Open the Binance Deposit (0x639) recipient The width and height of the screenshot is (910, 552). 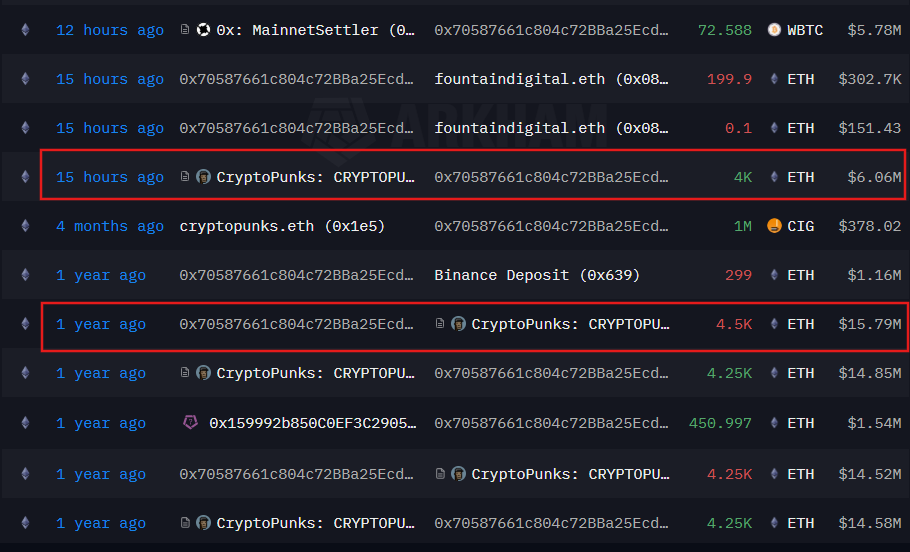[x=537, y=276]
